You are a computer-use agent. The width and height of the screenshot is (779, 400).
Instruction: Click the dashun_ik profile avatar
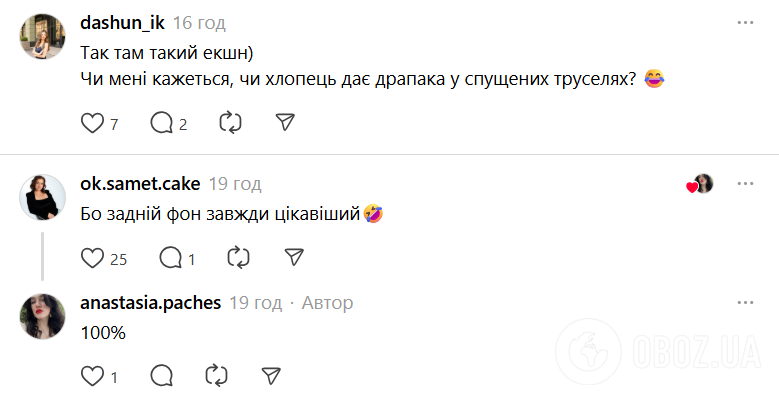point(42,37)
